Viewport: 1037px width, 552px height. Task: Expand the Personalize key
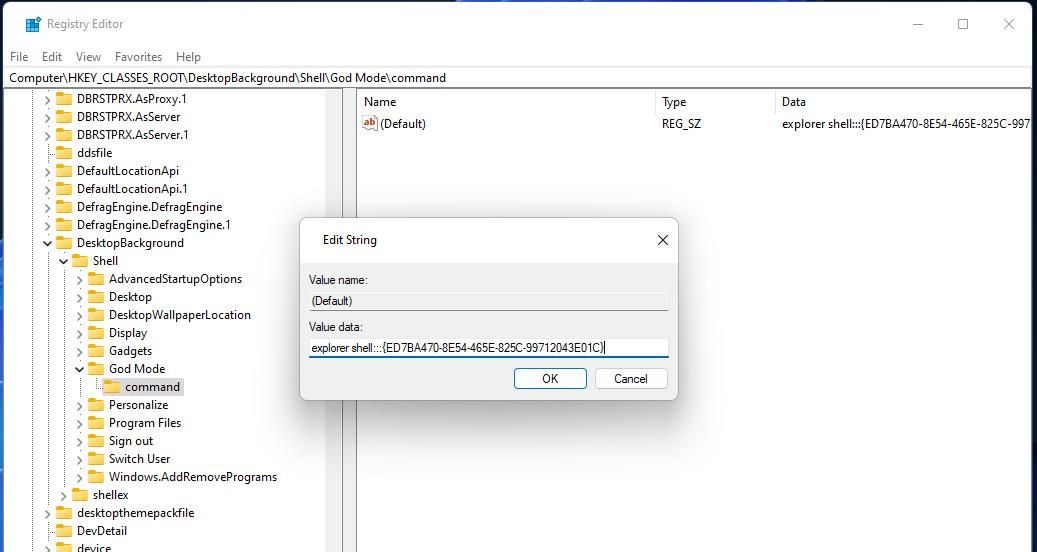click(79, 405)
